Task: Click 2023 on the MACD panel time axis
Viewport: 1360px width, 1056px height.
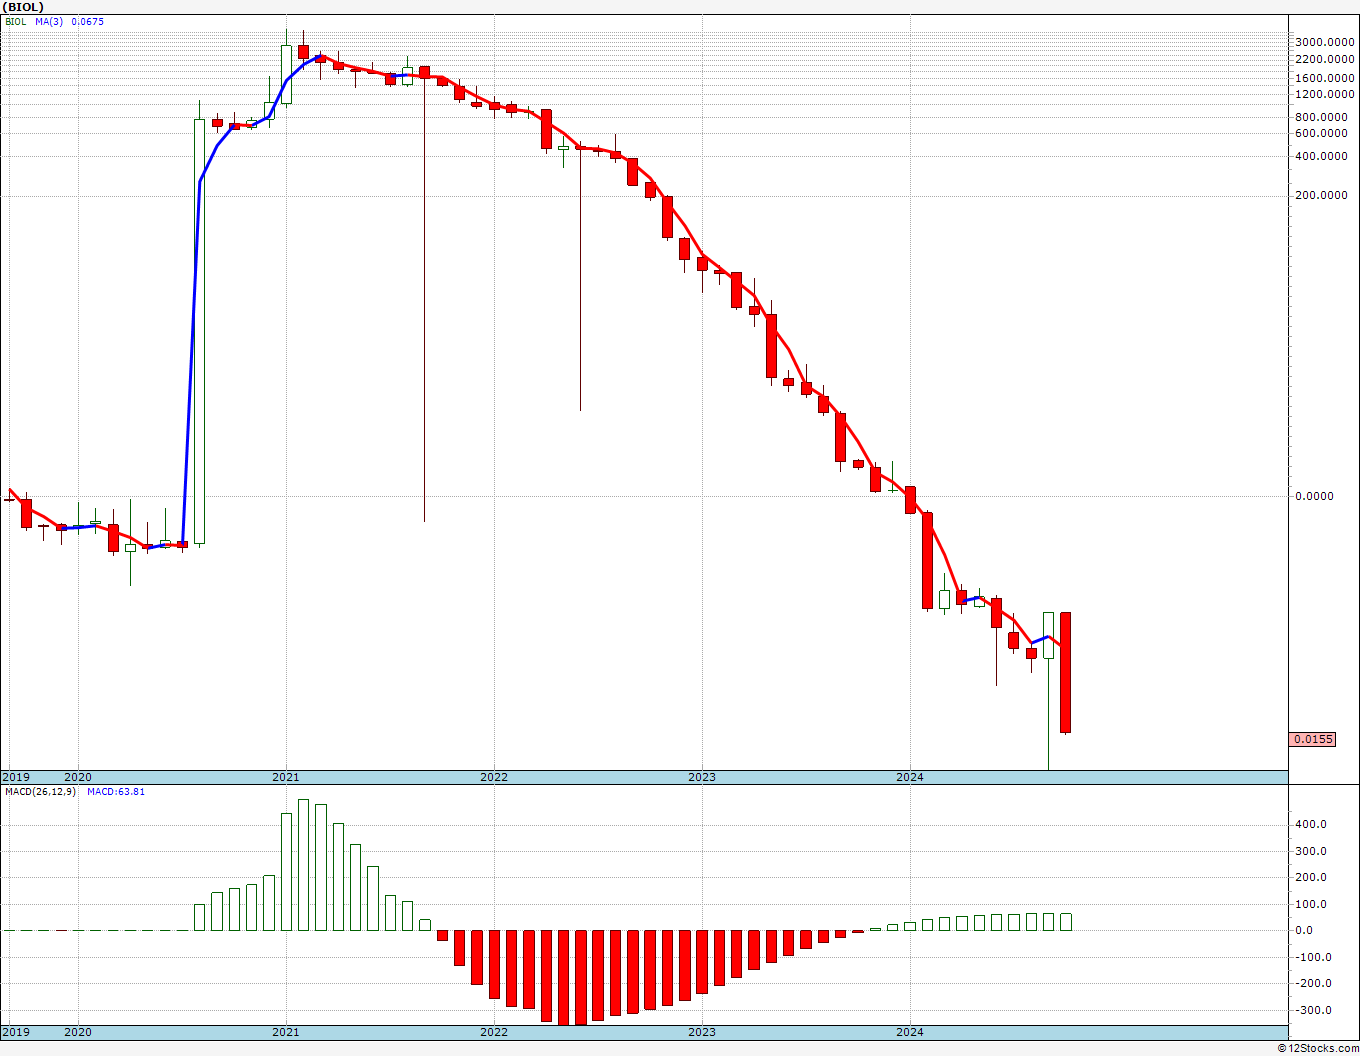Action: tap(701, 1032)
